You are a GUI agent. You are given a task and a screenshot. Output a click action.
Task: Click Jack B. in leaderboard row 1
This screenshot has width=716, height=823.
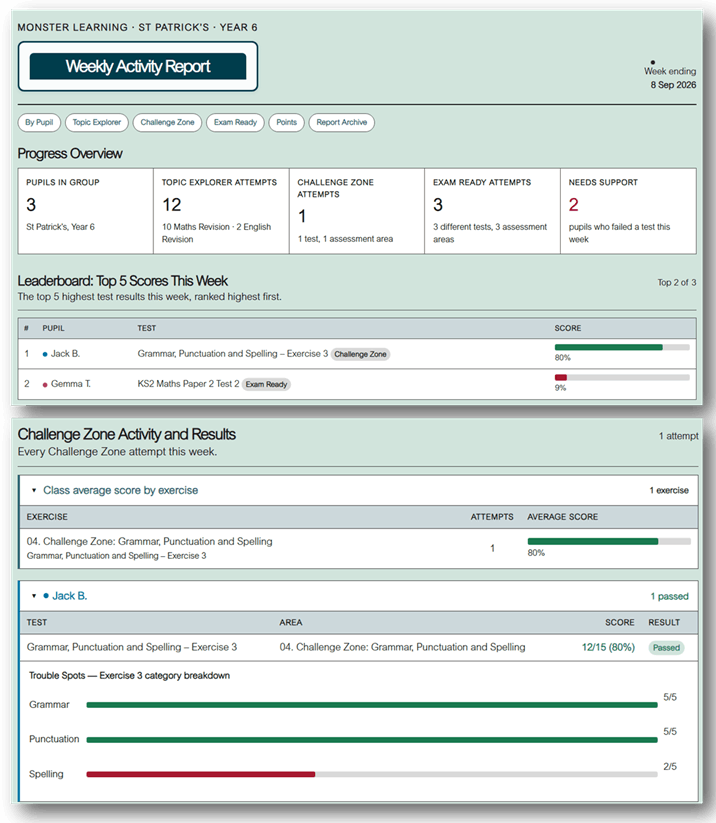65,354
